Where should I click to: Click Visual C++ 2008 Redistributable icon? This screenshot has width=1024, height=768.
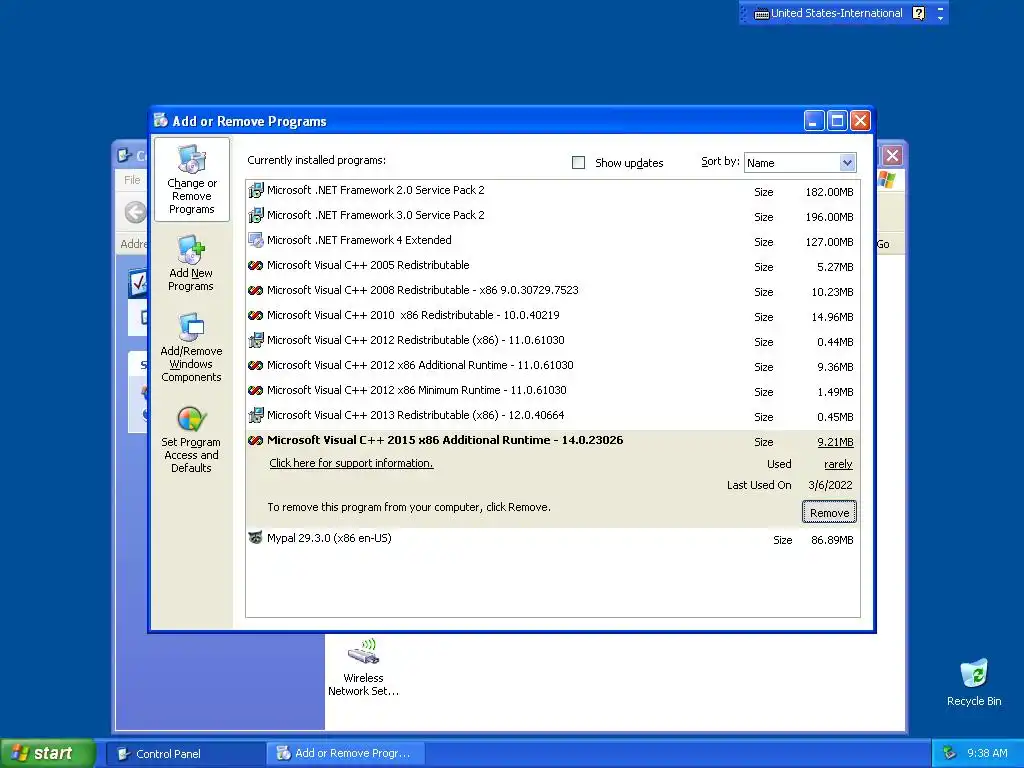[256, 291]
